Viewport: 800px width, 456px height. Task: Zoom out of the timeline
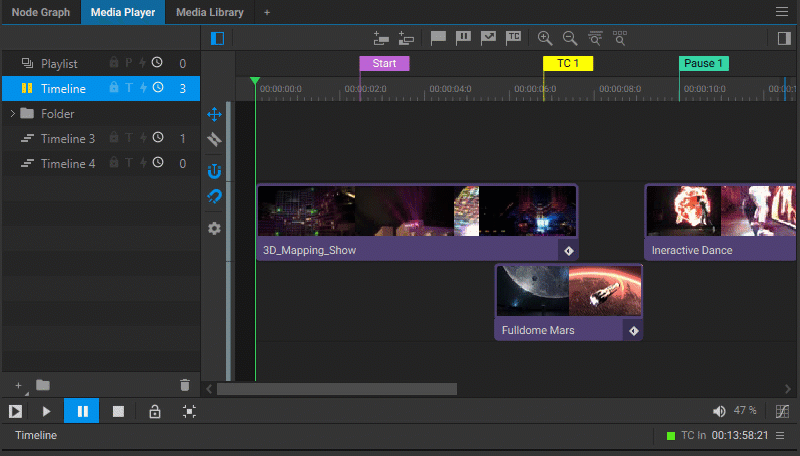570,38
